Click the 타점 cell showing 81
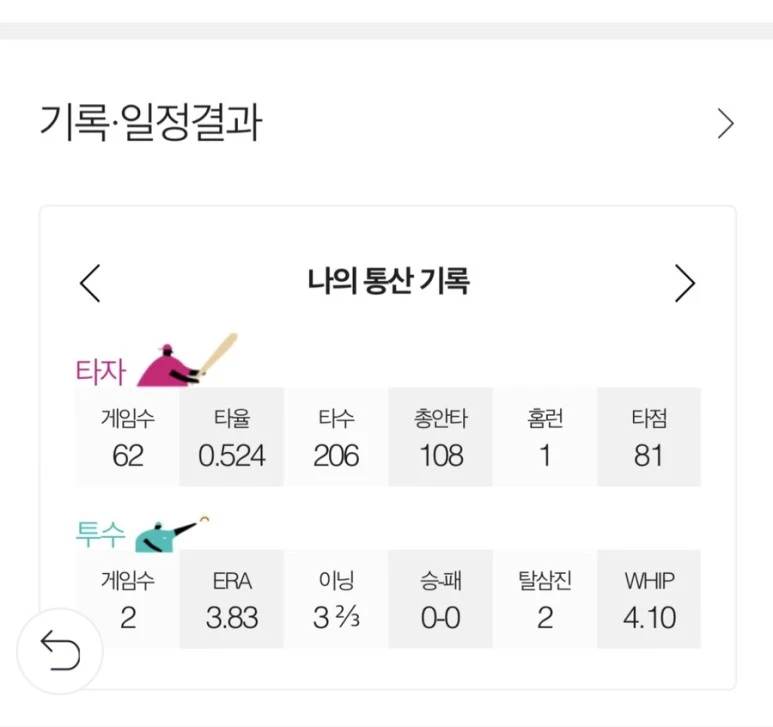The height and width of the screenshot is (727, 773). pos(649,437)
